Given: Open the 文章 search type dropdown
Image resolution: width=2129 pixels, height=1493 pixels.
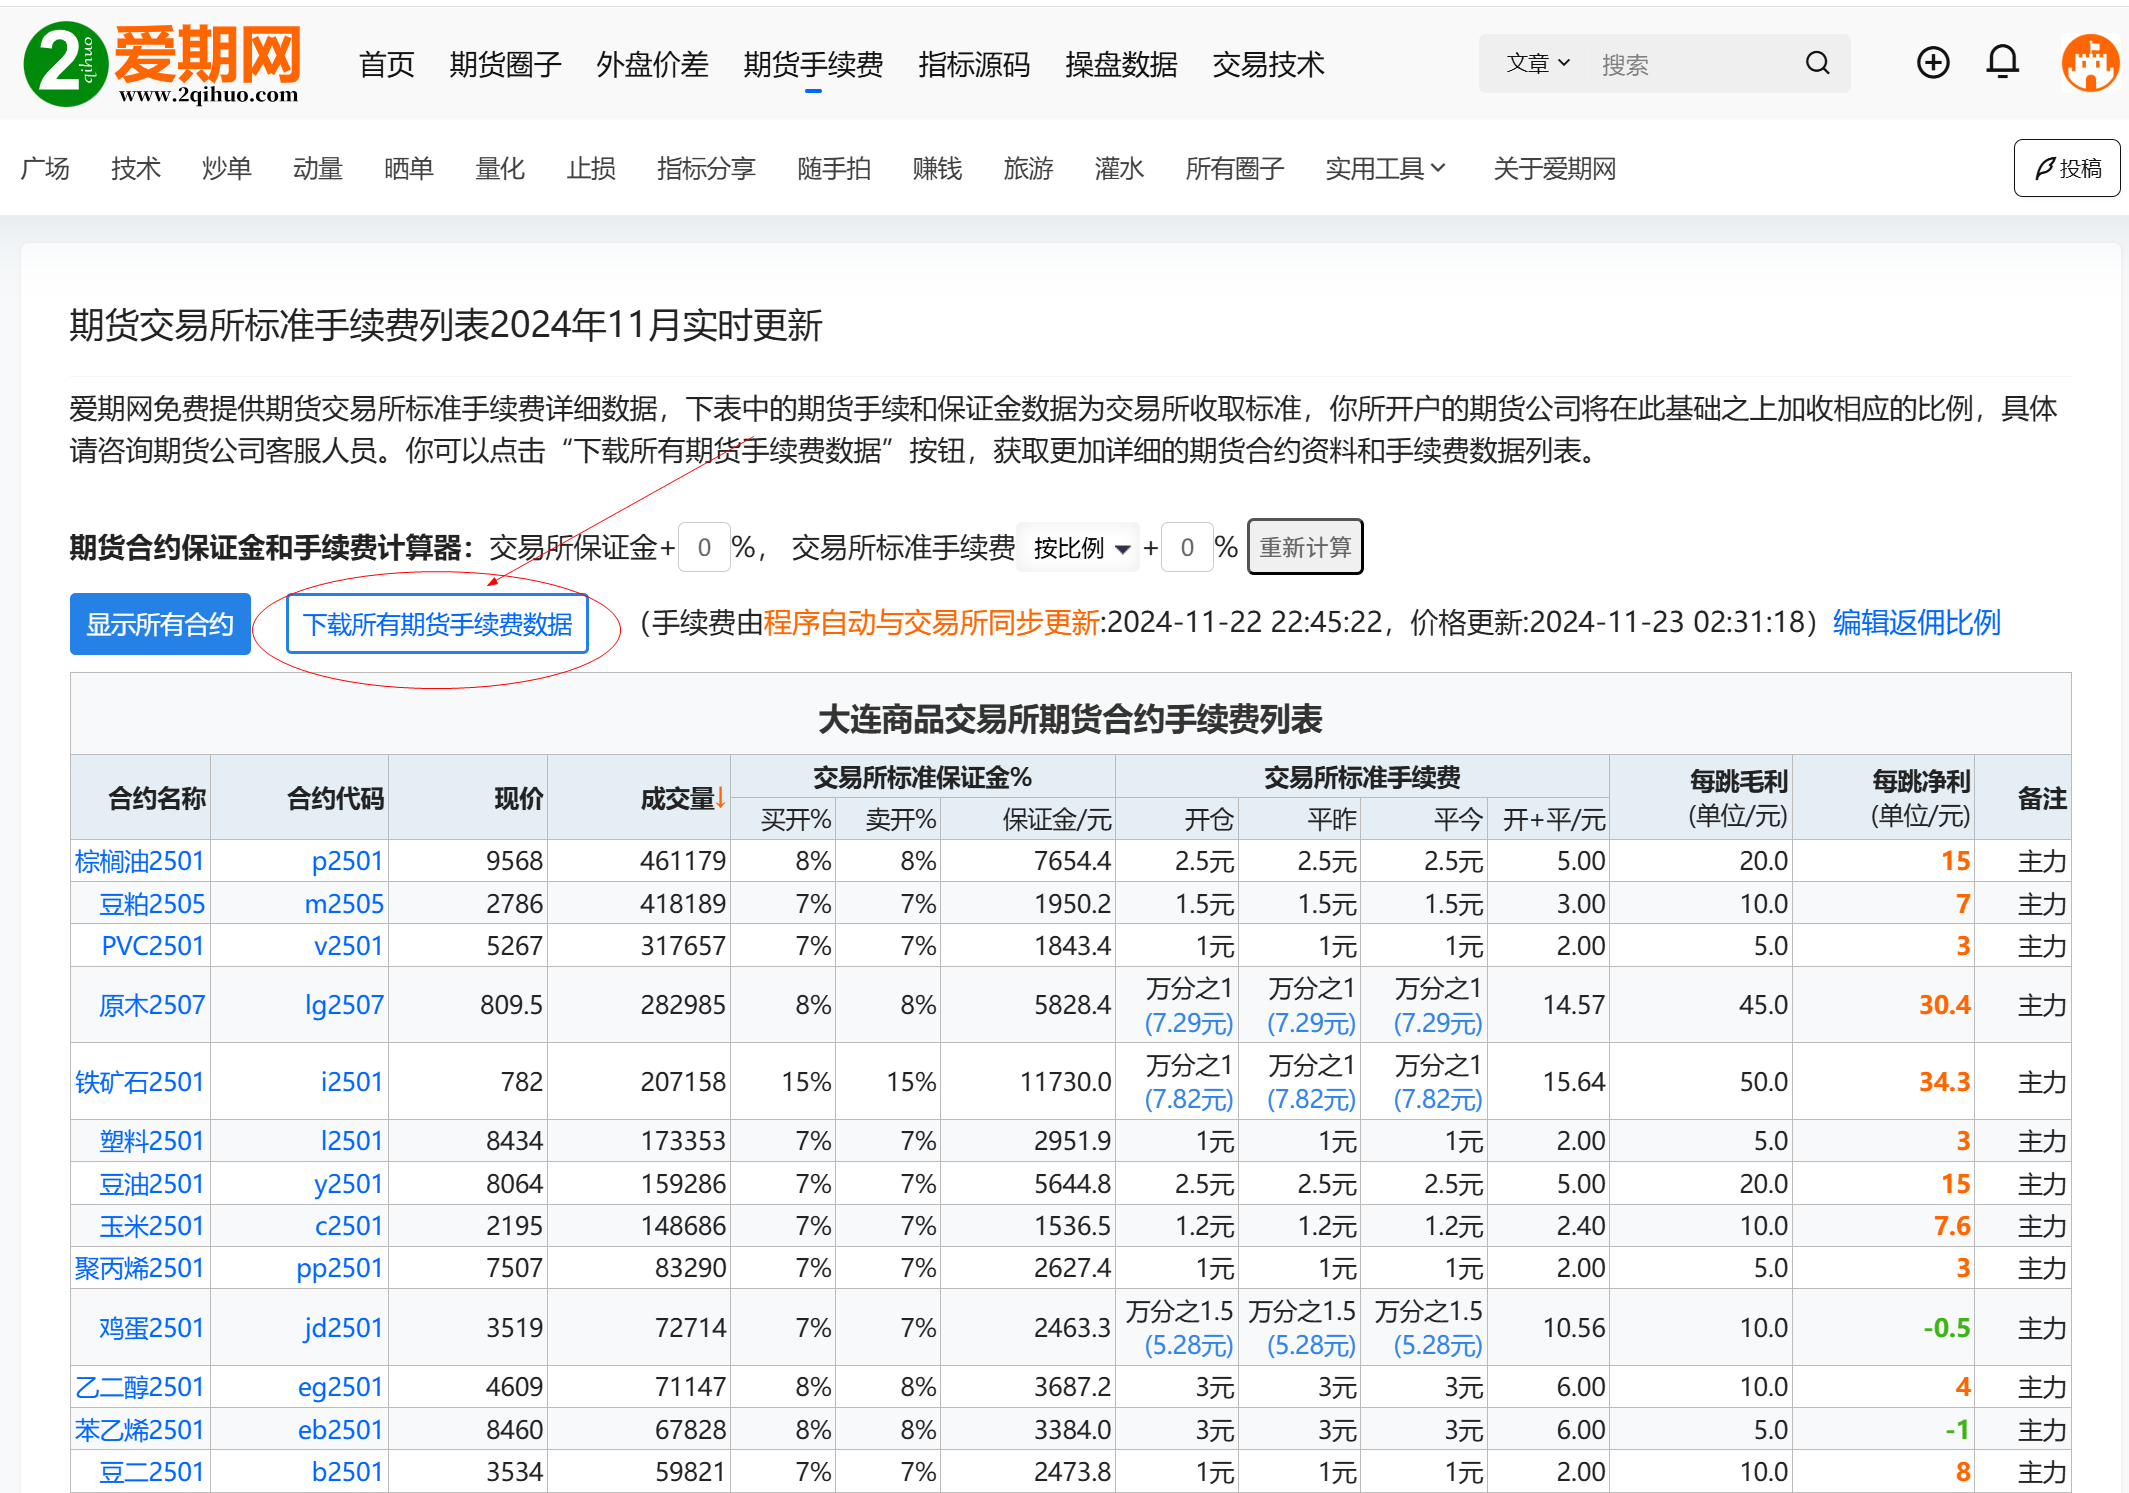Looking at the screenshot, I should pyautogui.click(x=1537, y=63).
